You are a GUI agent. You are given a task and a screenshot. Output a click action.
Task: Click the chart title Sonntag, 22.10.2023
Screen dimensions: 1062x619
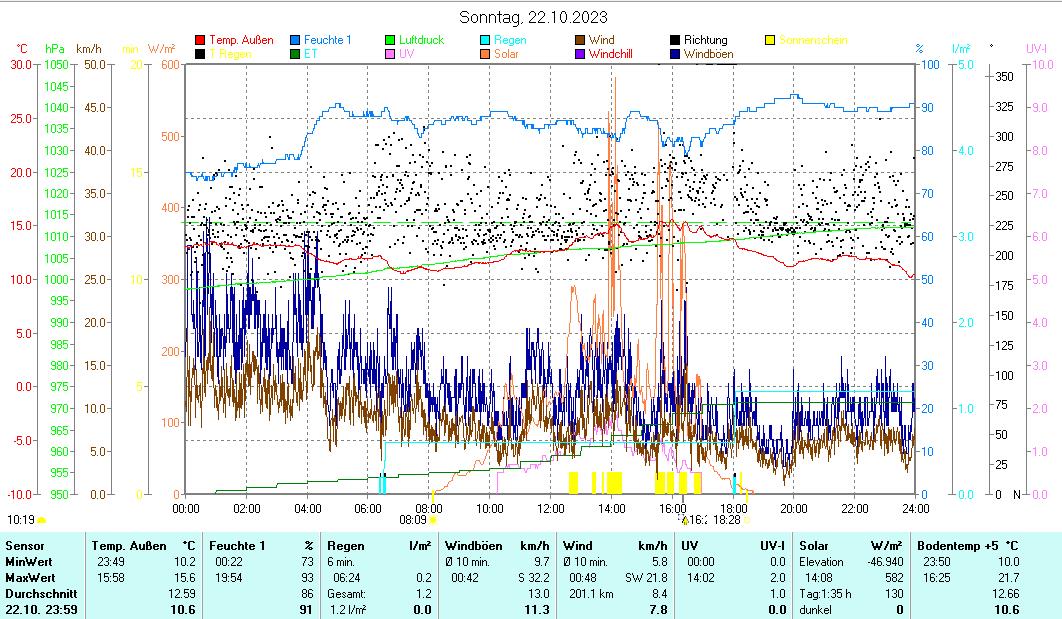pyautogui.click(x=533, y=17)
